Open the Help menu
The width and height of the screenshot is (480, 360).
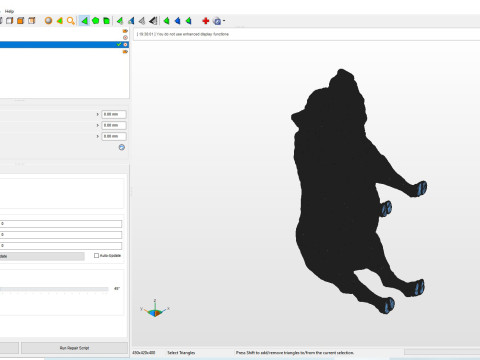coord(9,11)
